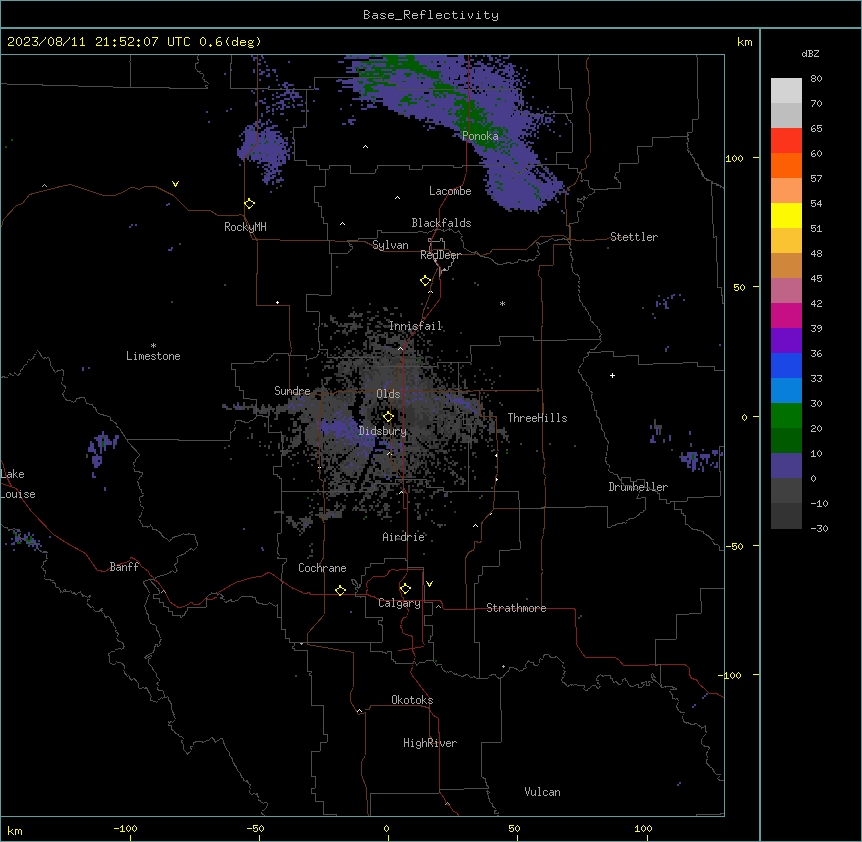This screenshot has width=862, height=842.
Task: Click the Drumheller label
Action: pyautogui.click(x=638, y=487)
